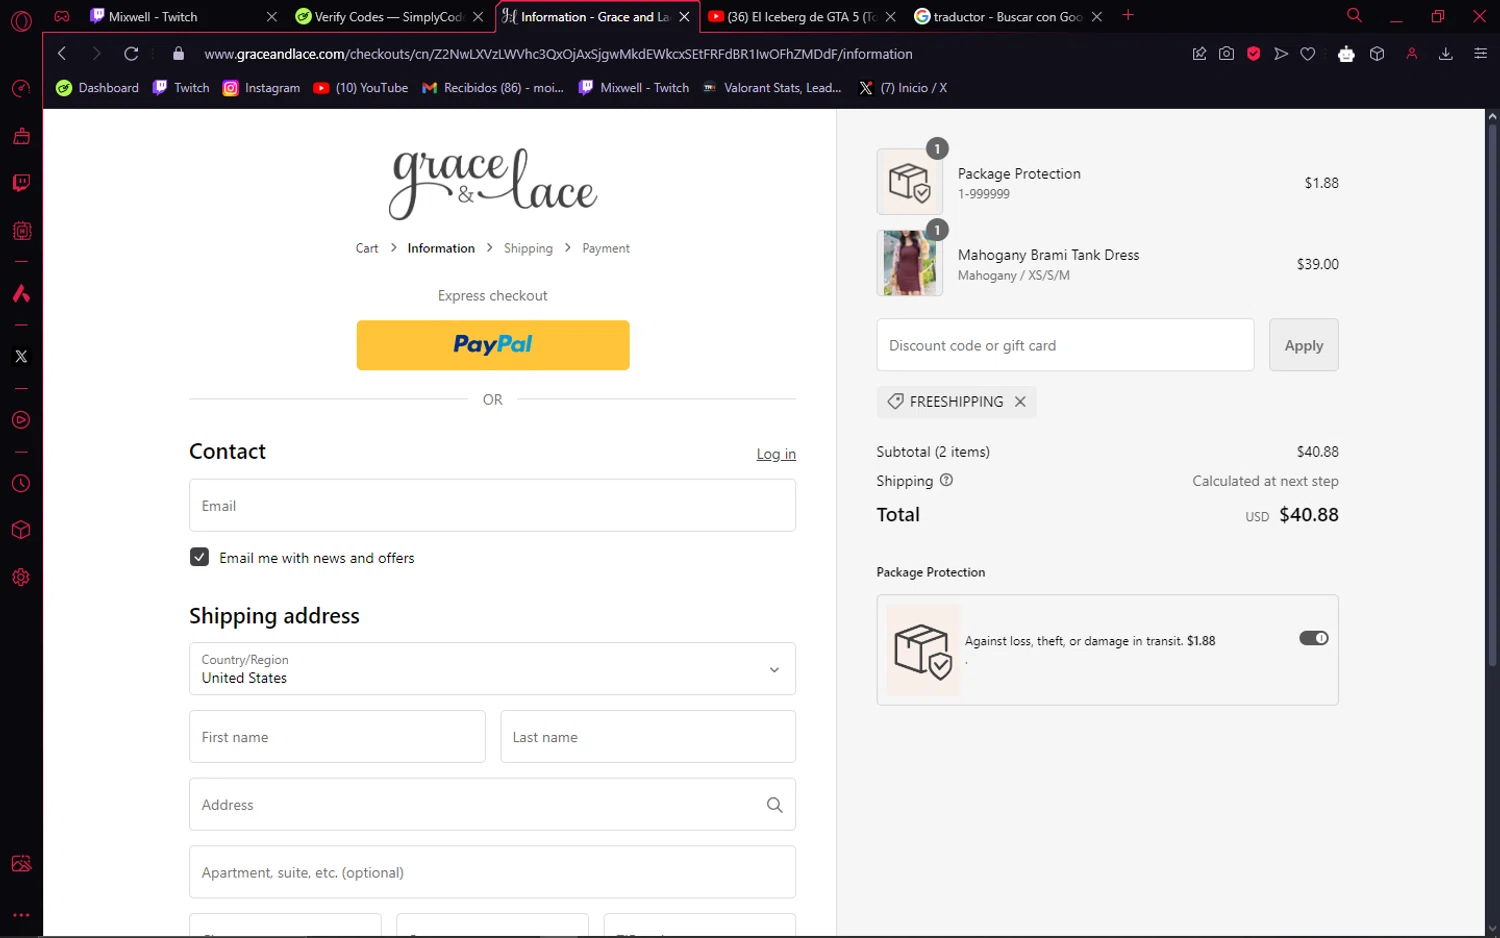Click the browser address bar URL
Image resolution: width=1500 pixels, height=938 pixels.
point(558,54)
